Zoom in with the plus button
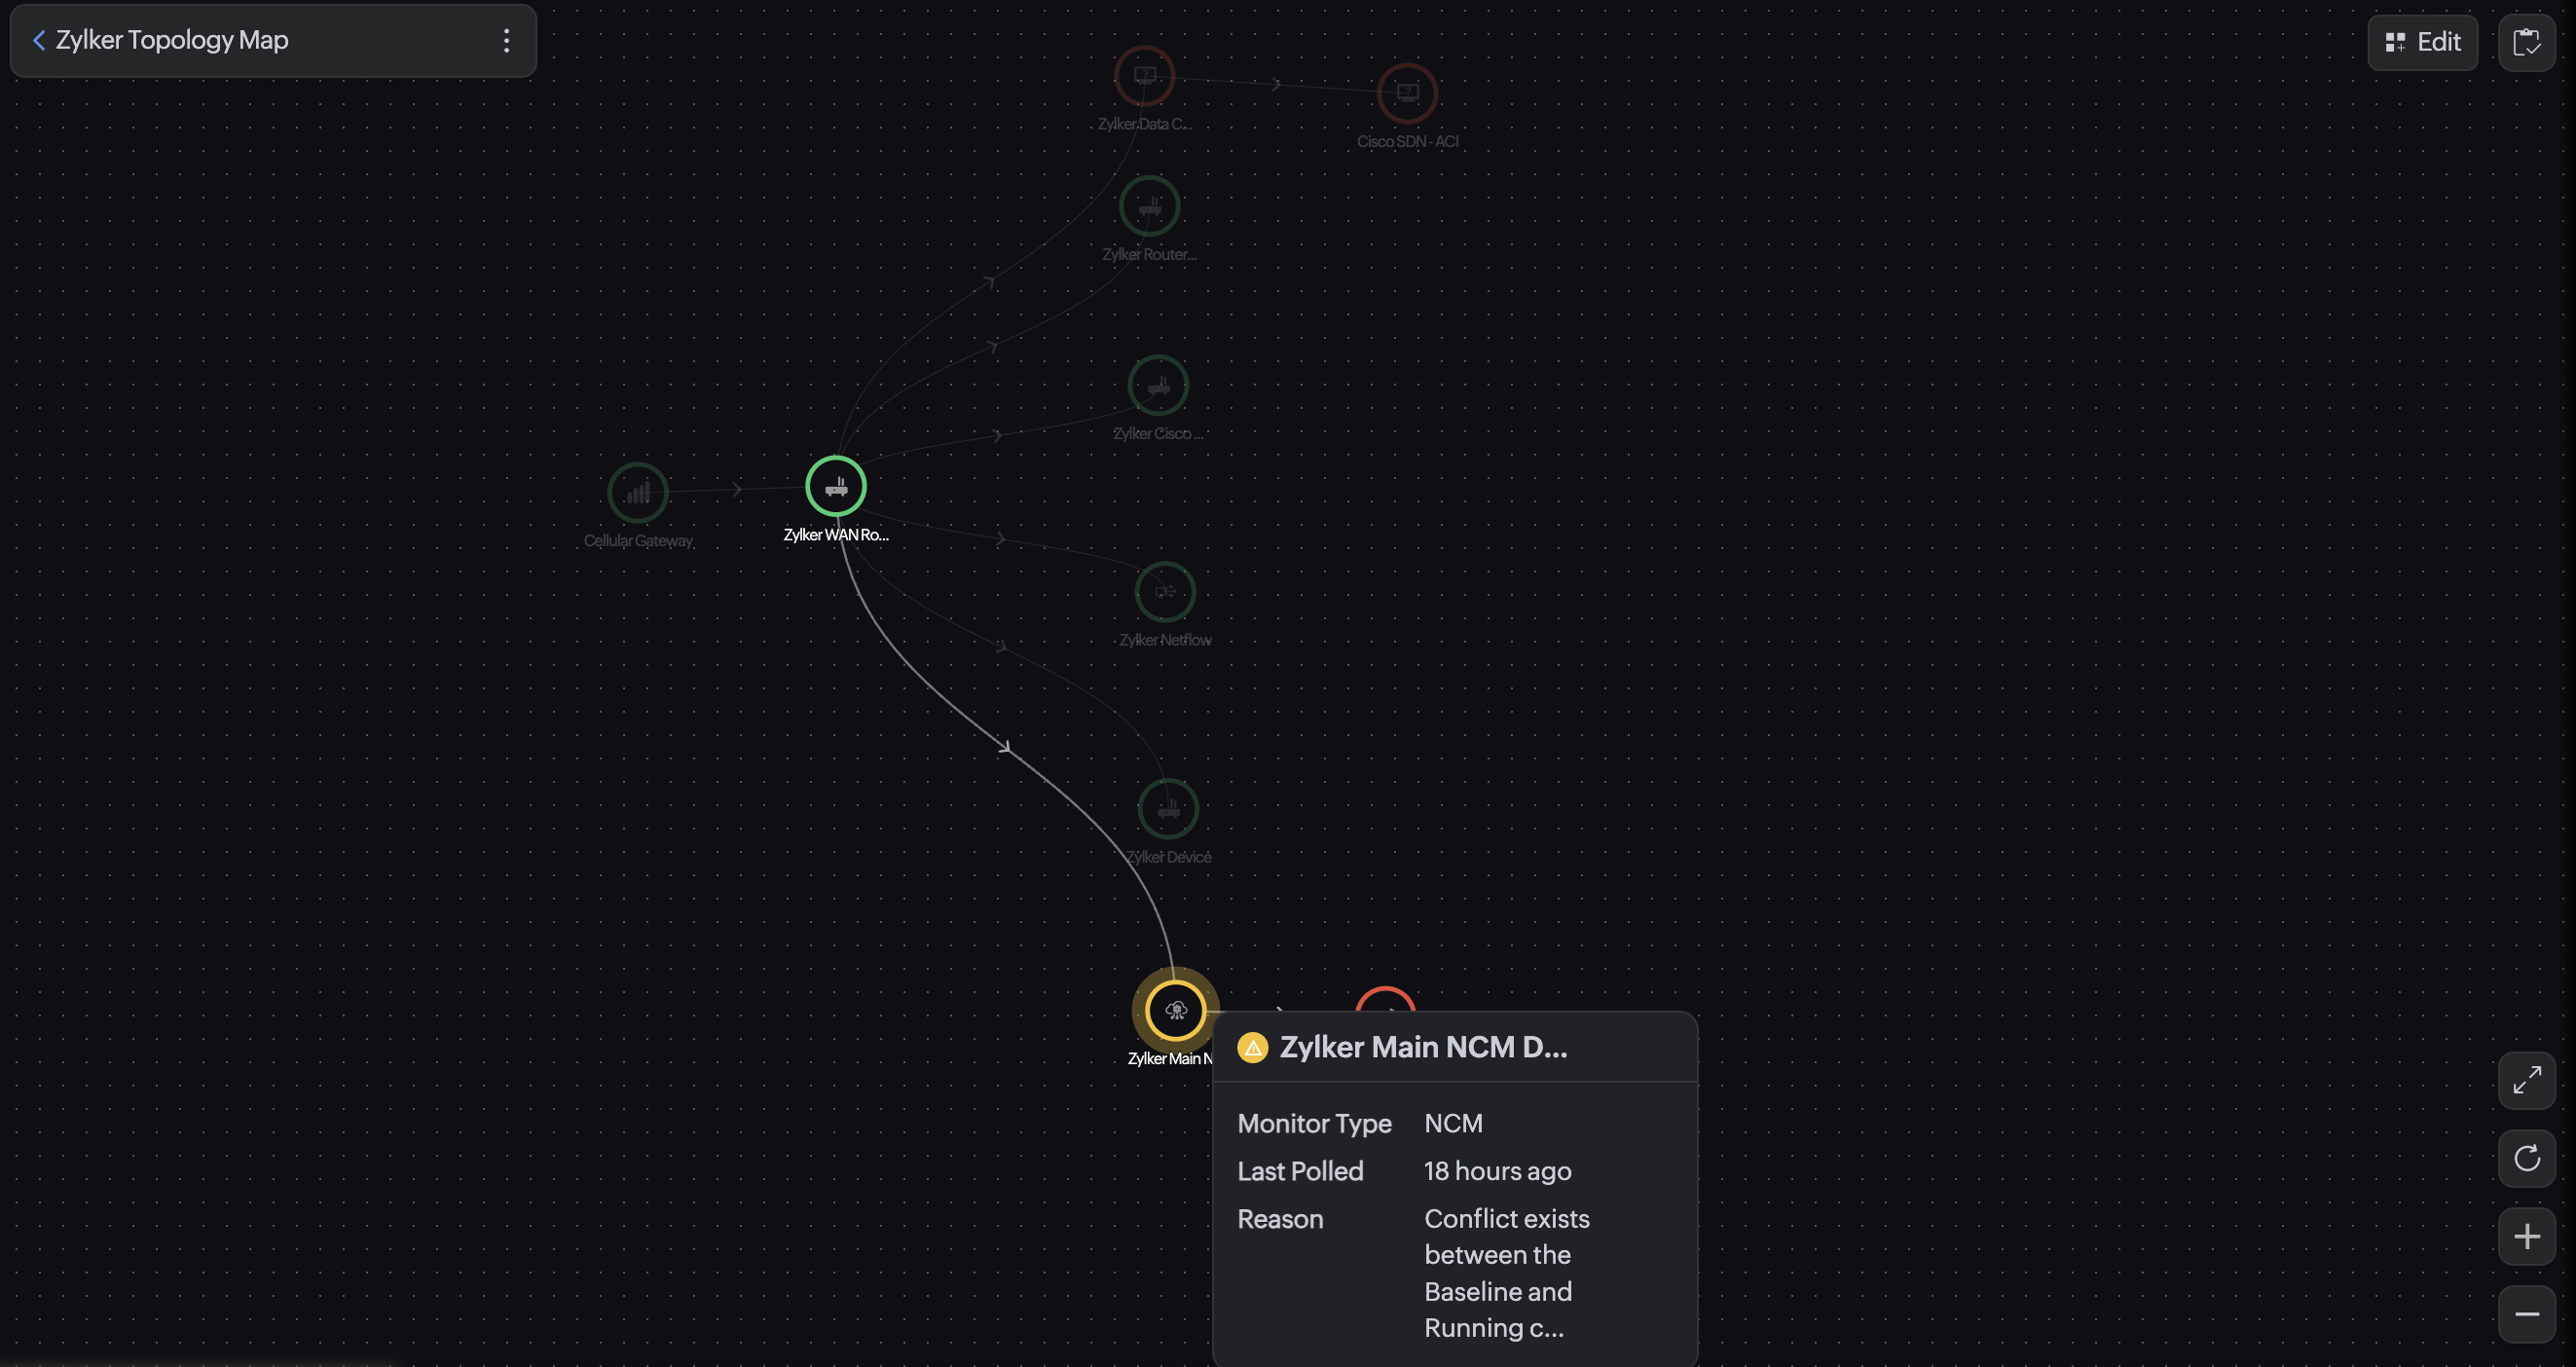 tap(2527, 1237)
